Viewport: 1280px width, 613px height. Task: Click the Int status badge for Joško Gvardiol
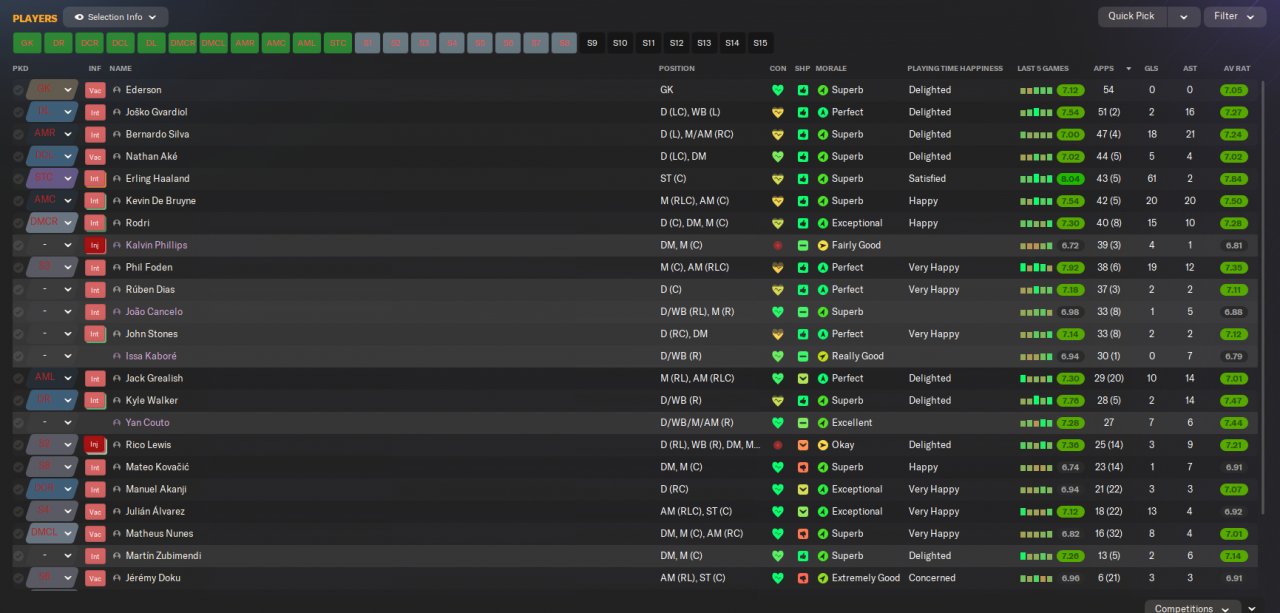coord(95,112)
